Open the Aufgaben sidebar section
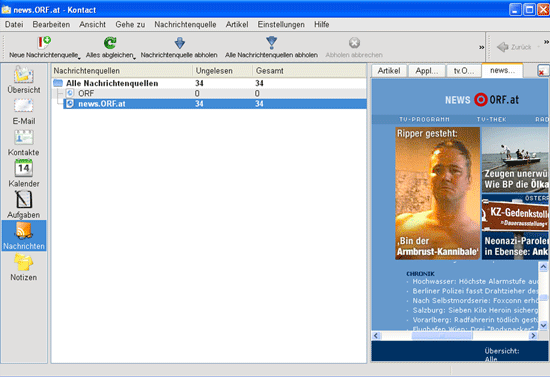Image resolution: width=550 pixels, height=377 pixels. tap(24, 205)
